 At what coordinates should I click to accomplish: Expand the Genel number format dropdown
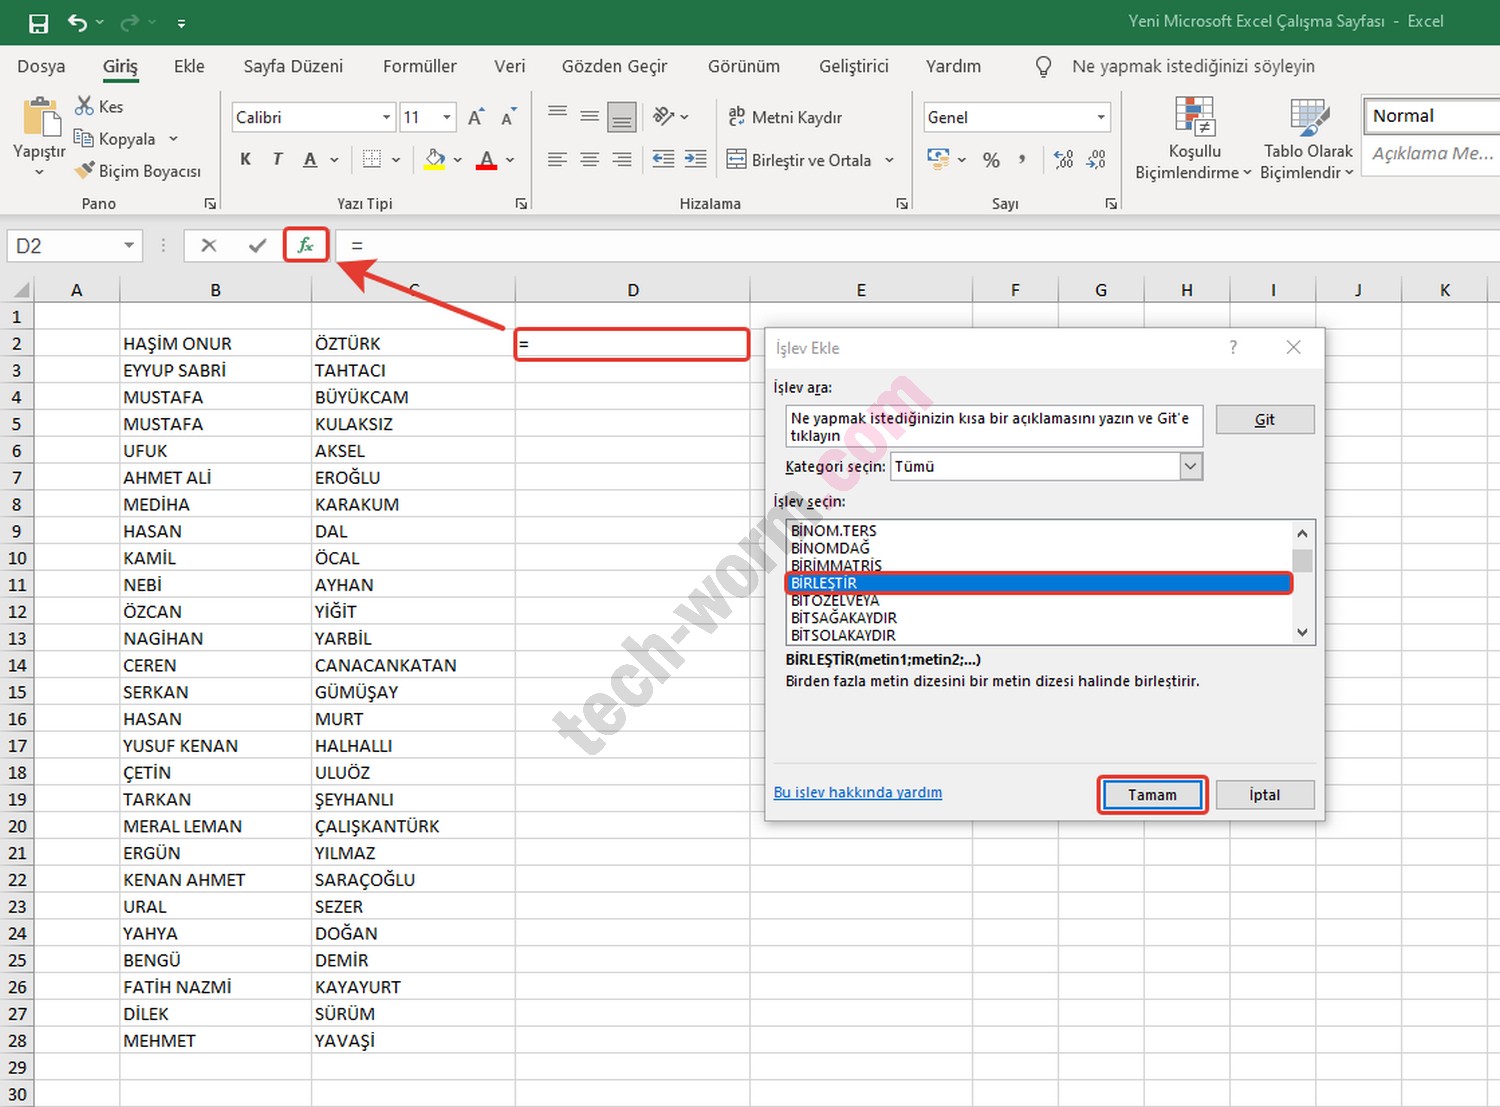1100,117
